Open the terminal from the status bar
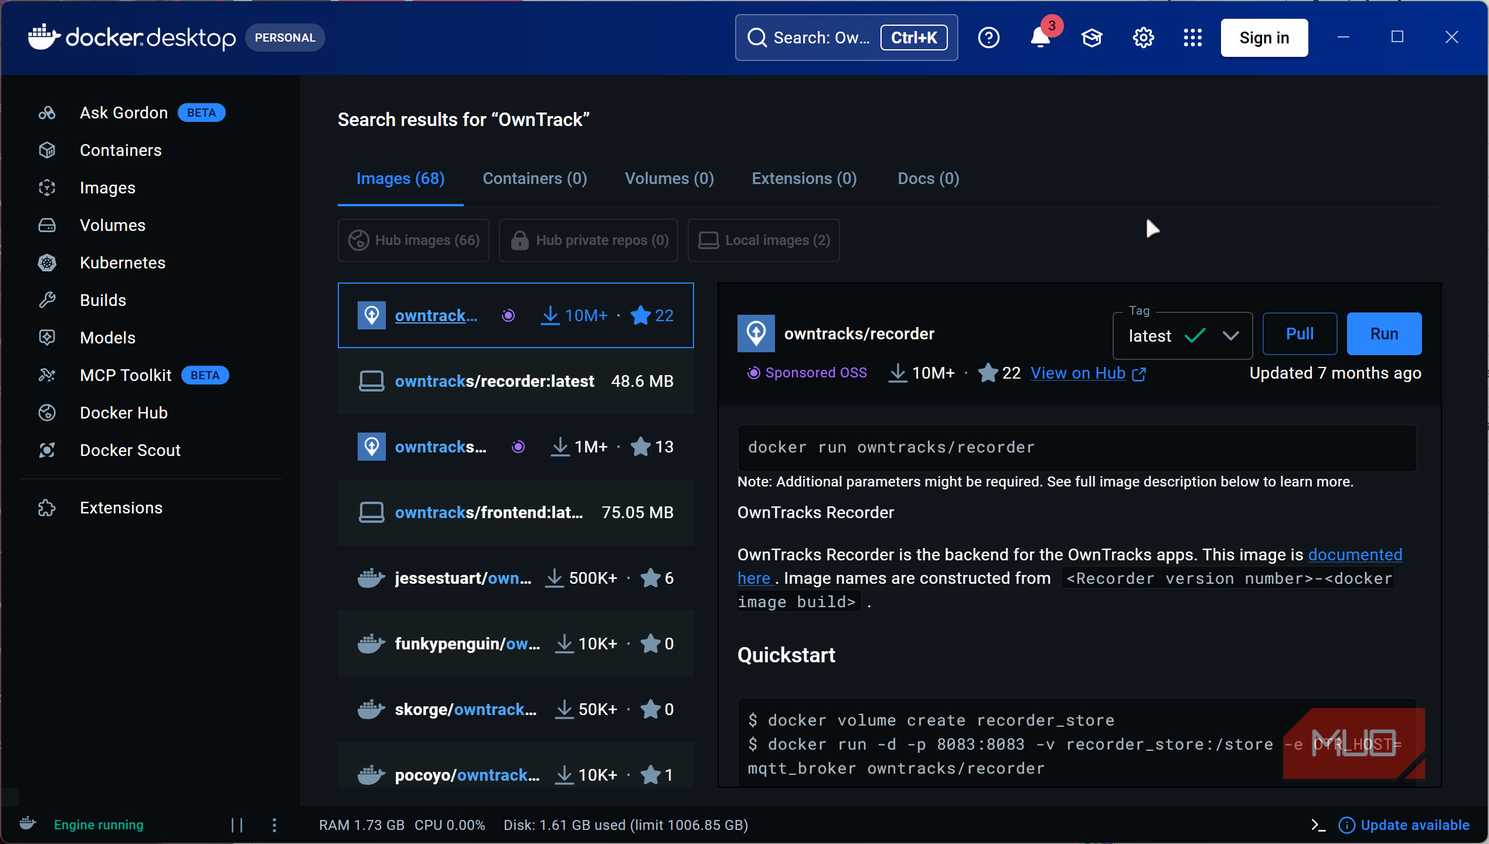Screen dimensions: 1489x844 1318,825
